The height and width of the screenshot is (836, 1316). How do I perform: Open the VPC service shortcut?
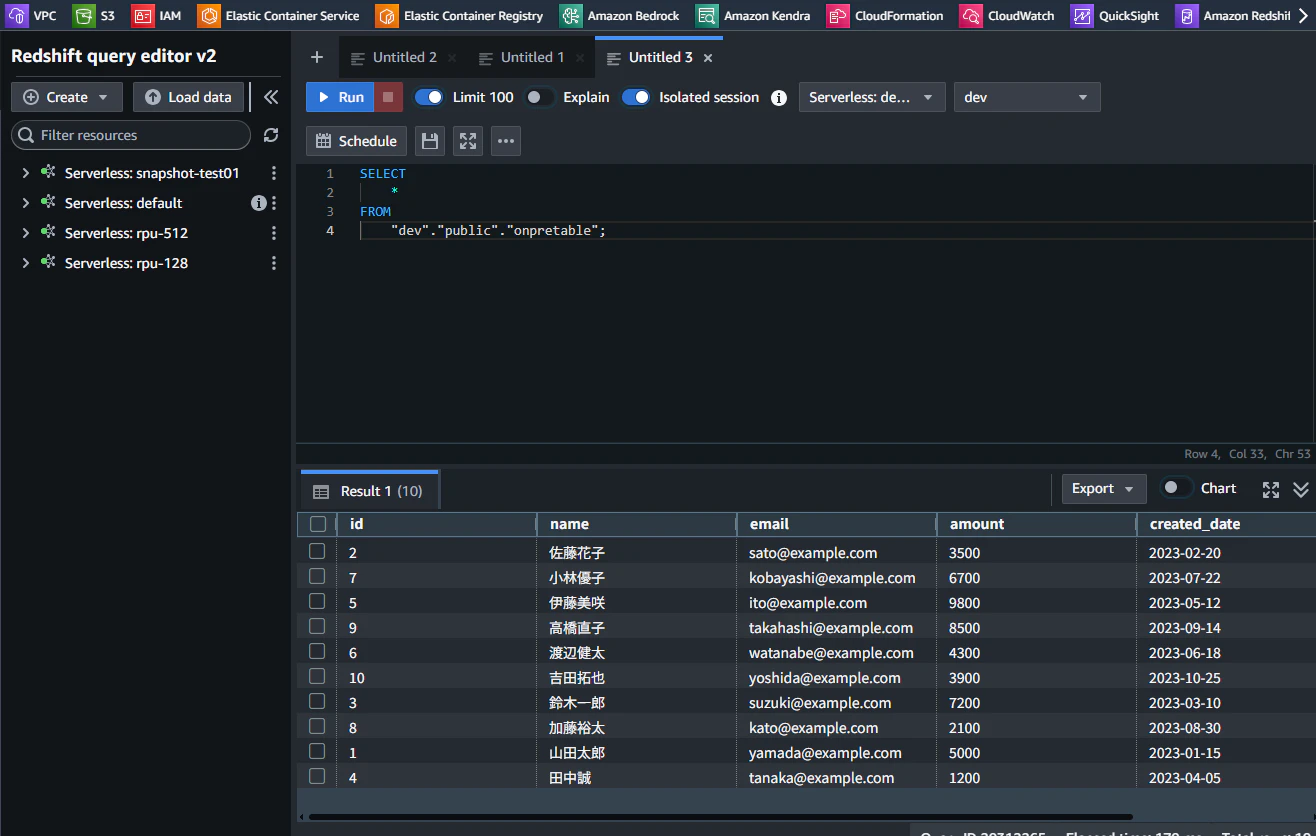coord(33,16)
